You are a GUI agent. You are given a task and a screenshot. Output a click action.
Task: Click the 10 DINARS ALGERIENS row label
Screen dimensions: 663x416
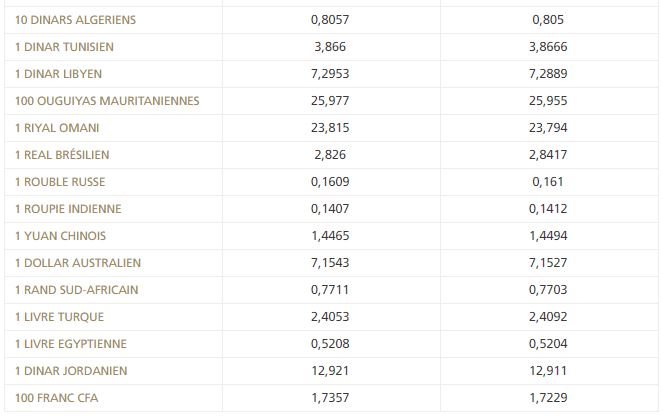[x=76, y=20]
